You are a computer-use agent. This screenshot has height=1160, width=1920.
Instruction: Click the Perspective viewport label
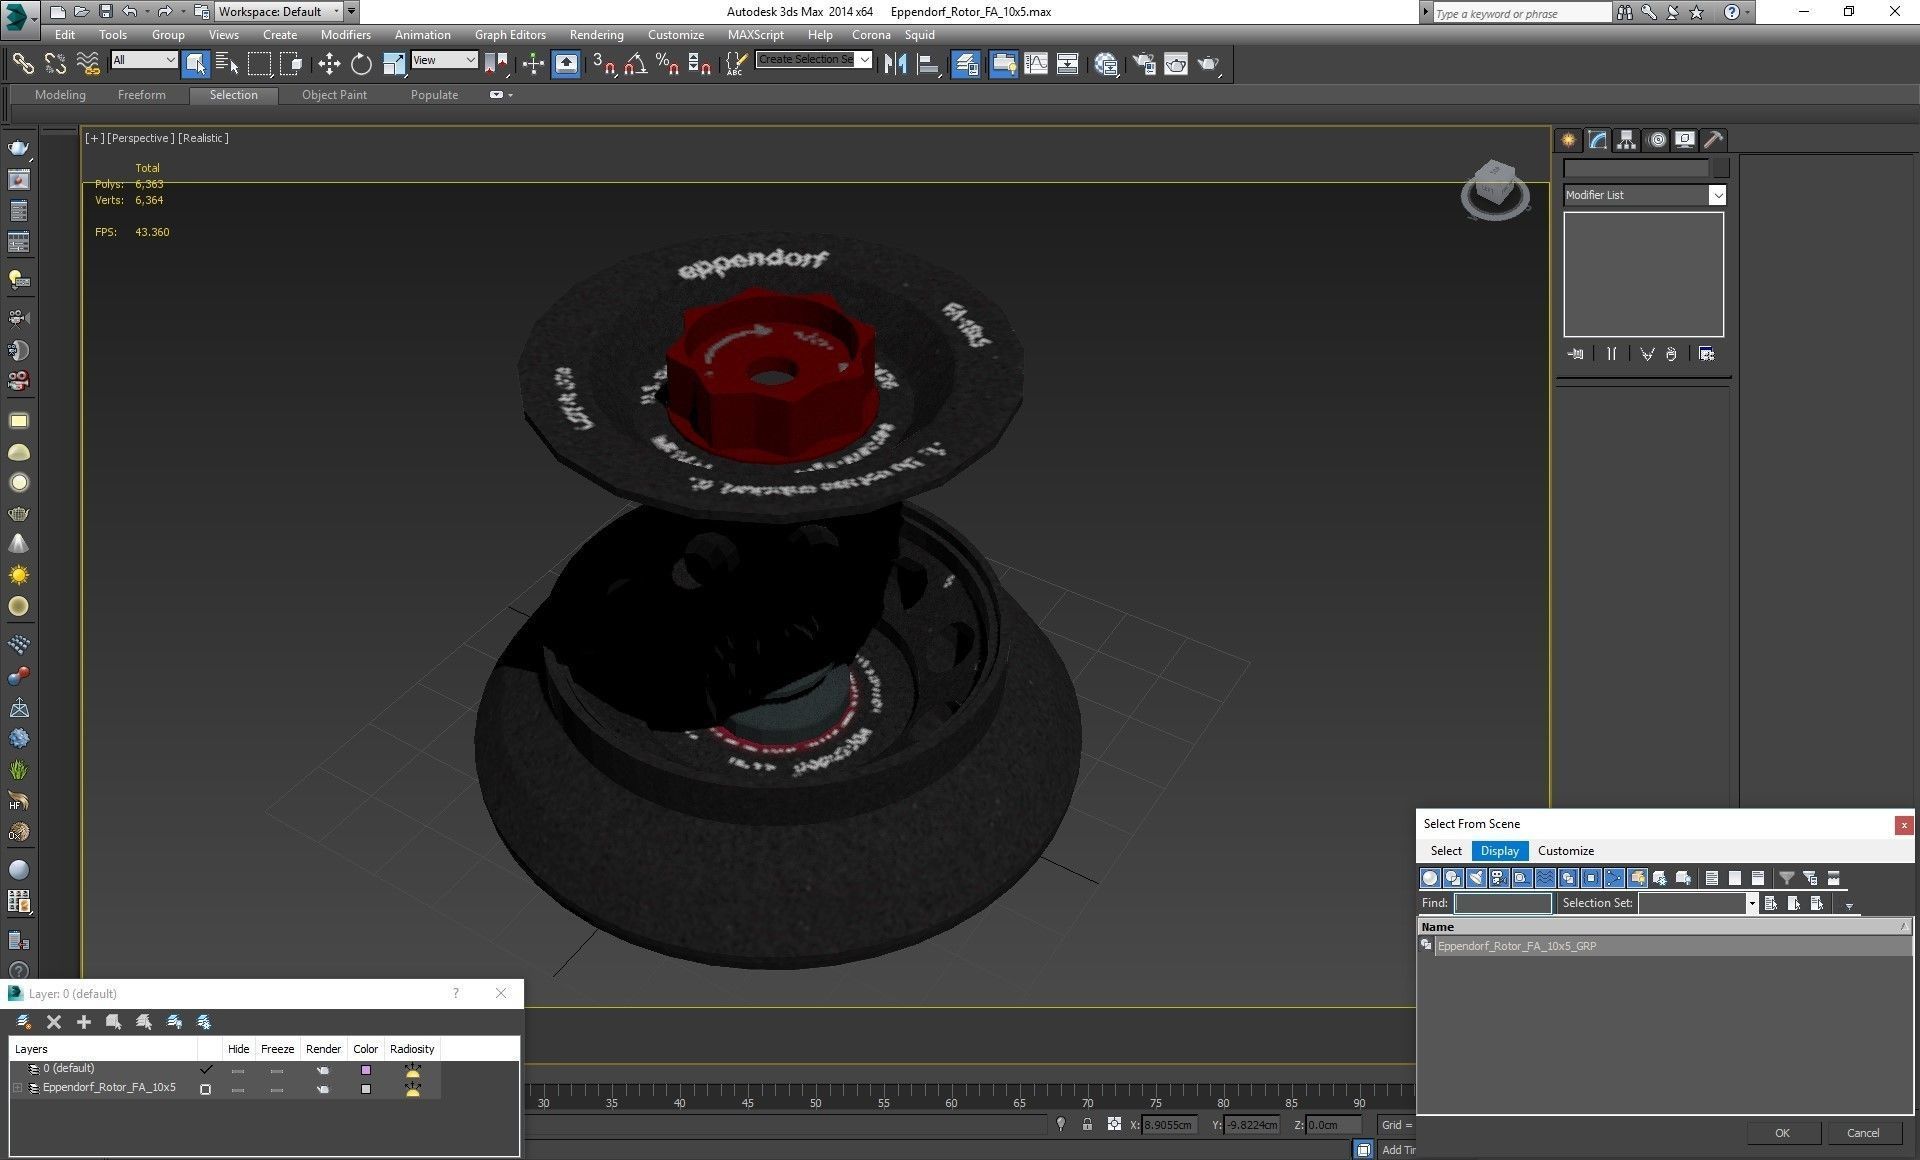[x=140, y=138]
